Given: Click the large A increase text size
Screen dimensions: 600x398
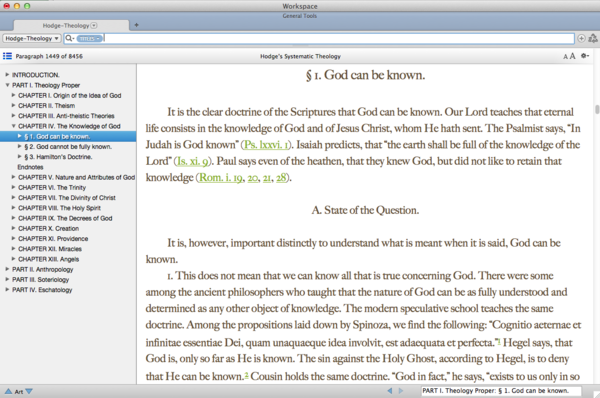Looking at the screenshot, I should [572, 56].
